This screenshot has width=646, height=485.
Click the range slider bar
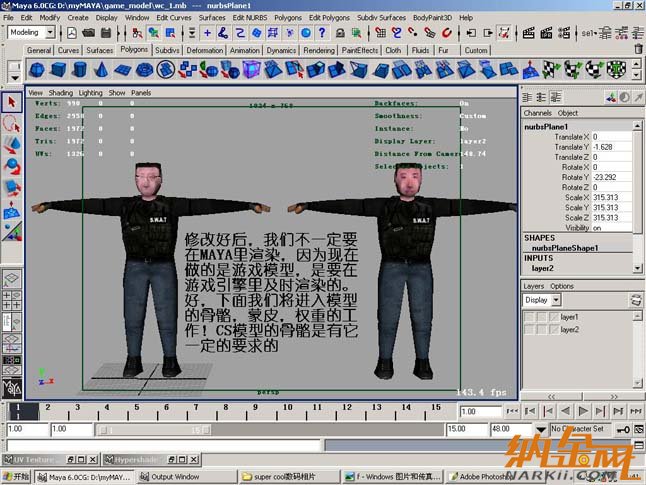tap(153, 430)
